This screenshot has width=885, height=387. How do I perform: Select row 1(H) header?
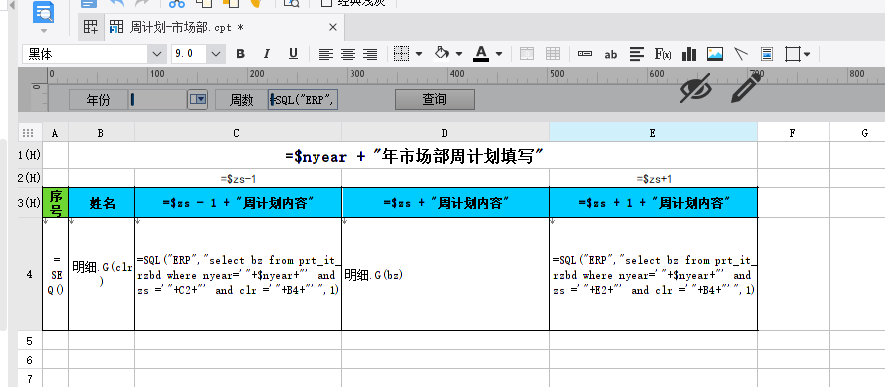click(29, 156)
